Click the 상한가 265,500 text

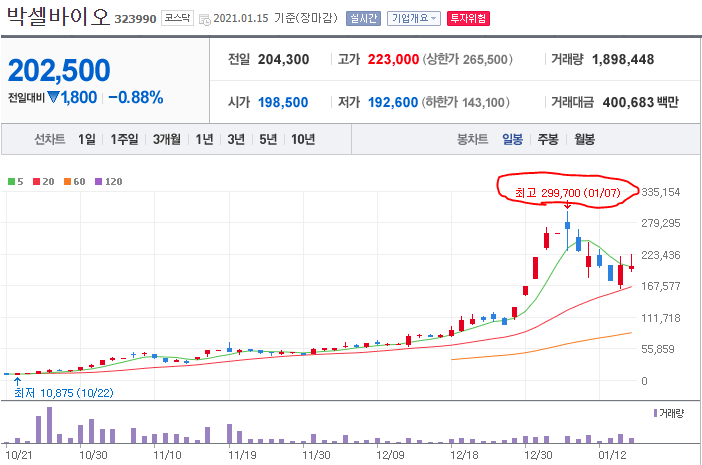point(467,60)
